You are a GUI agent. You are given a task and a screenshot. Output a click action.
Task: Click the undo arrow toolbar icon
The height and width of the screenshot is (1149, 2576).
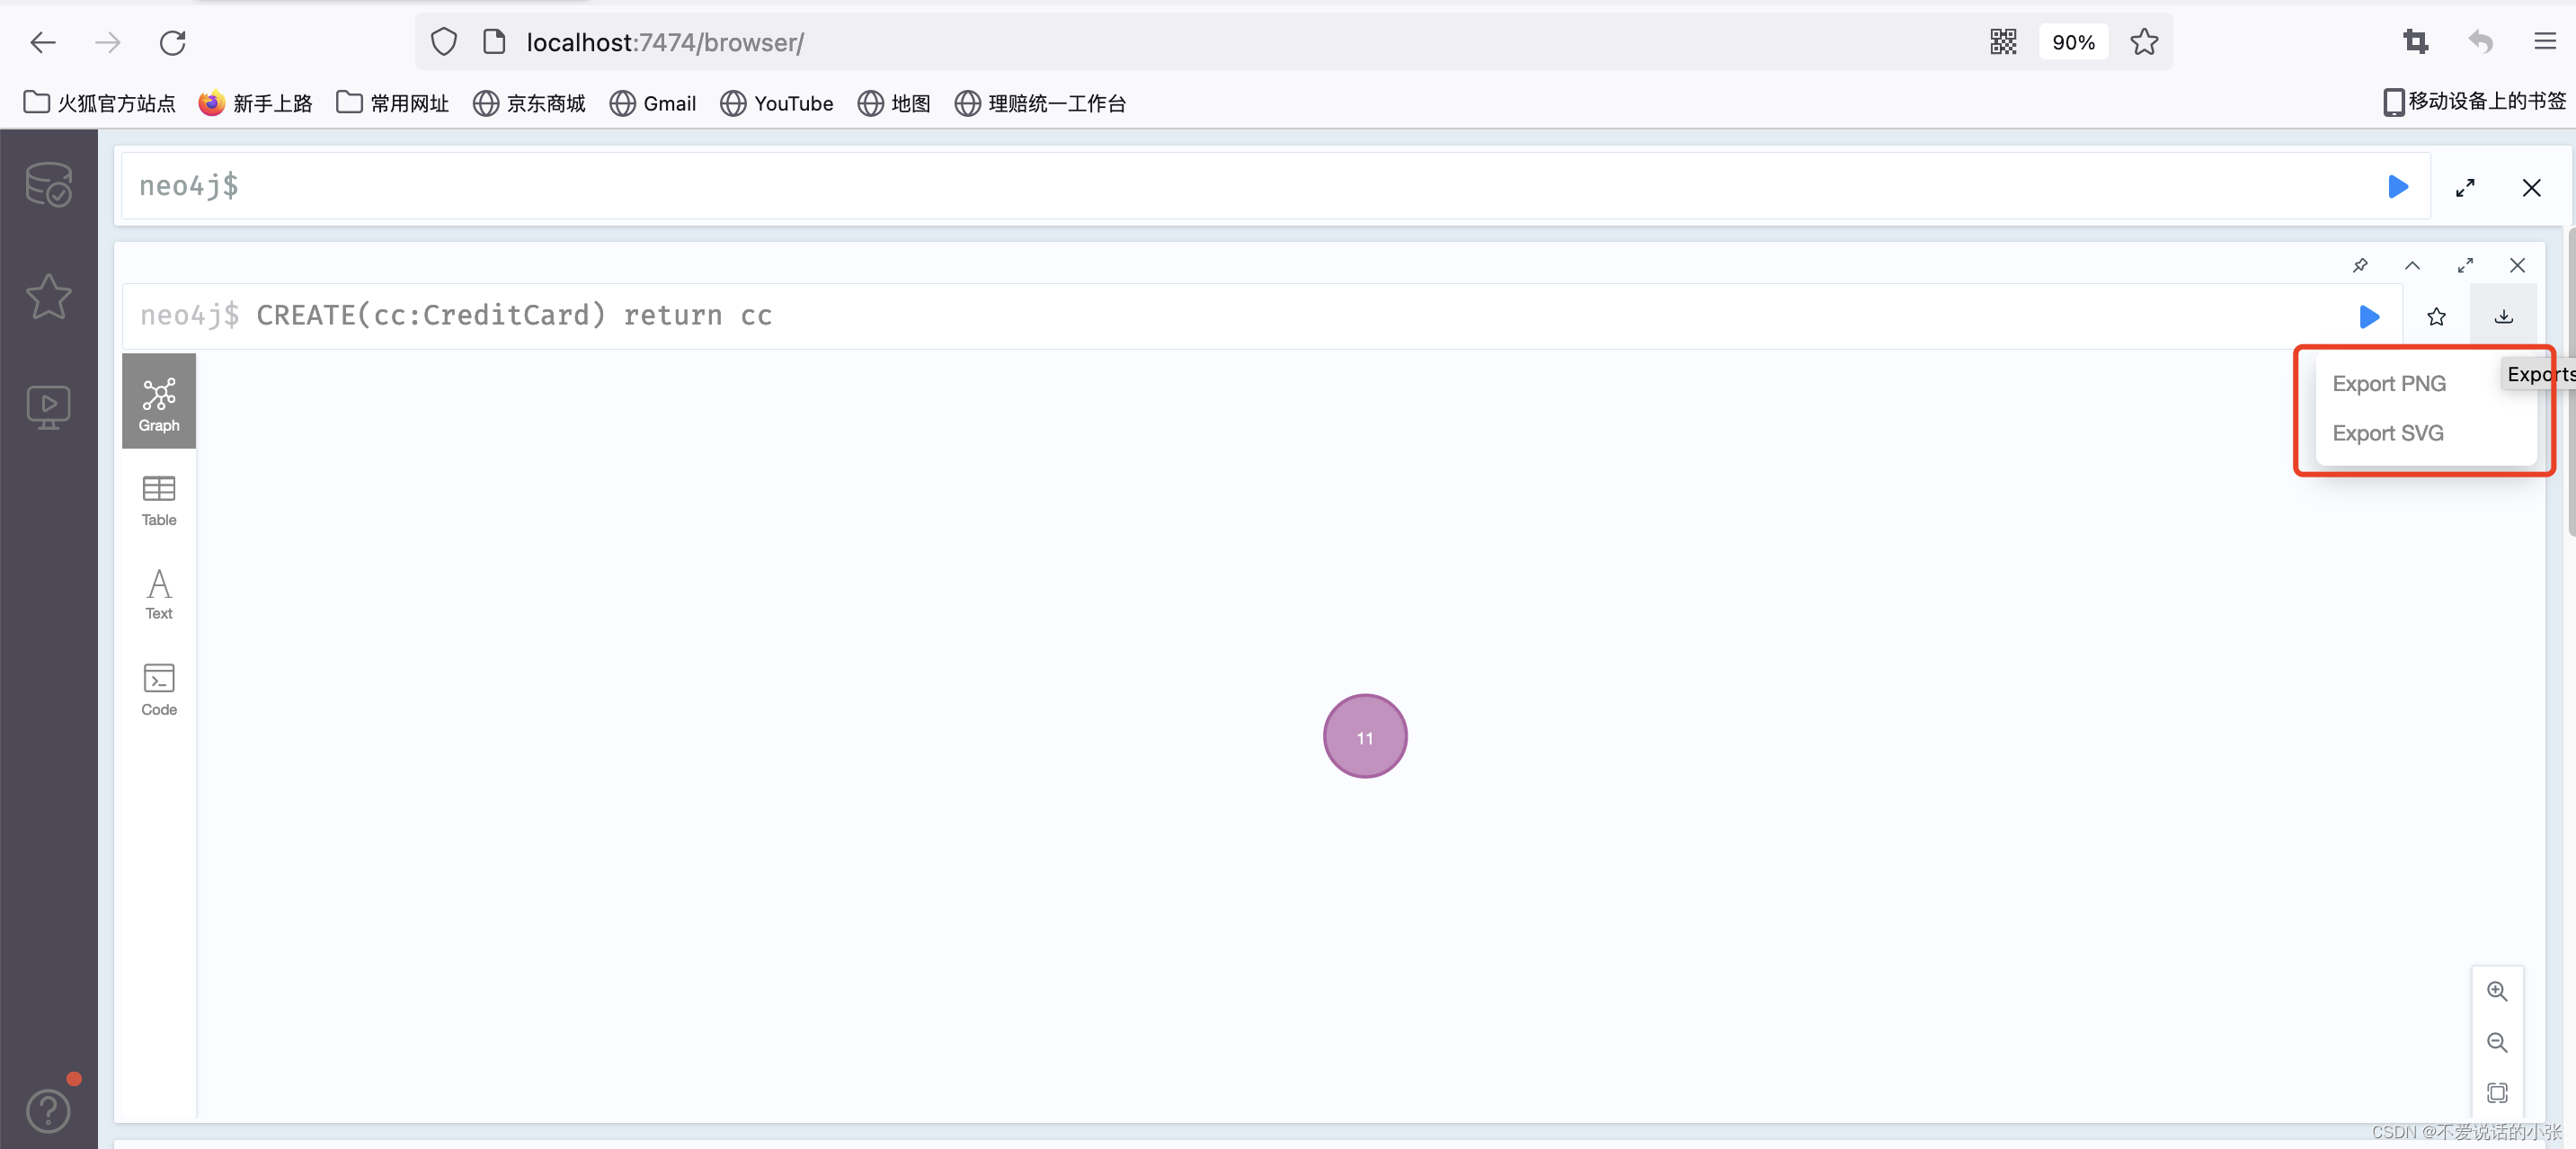[x=2480, y=42]
